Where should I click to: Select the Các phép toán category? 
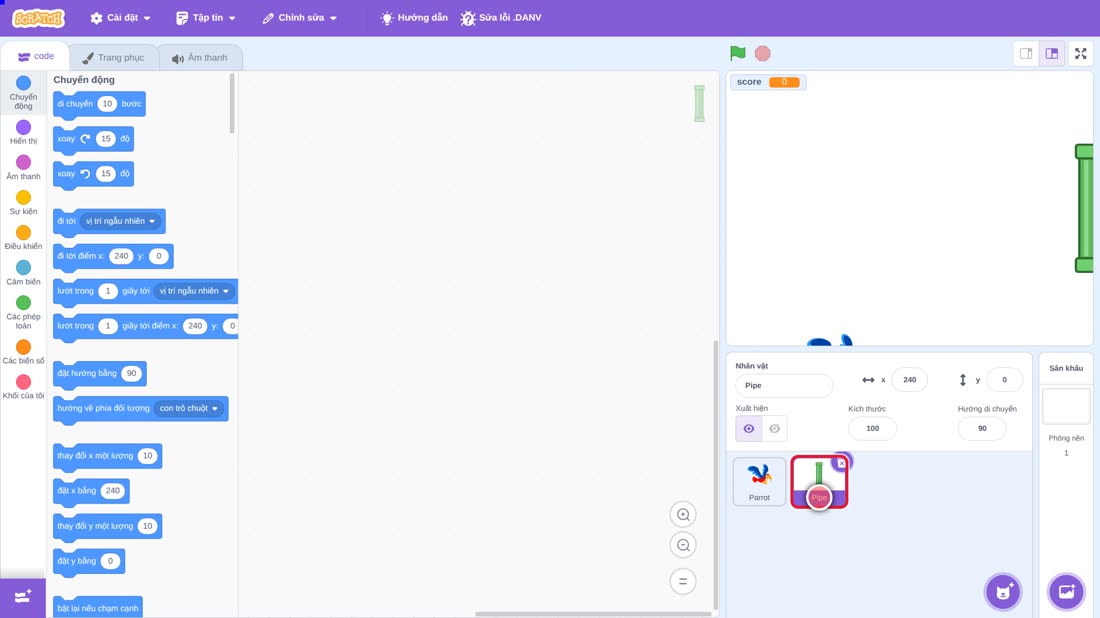(23, 312)
